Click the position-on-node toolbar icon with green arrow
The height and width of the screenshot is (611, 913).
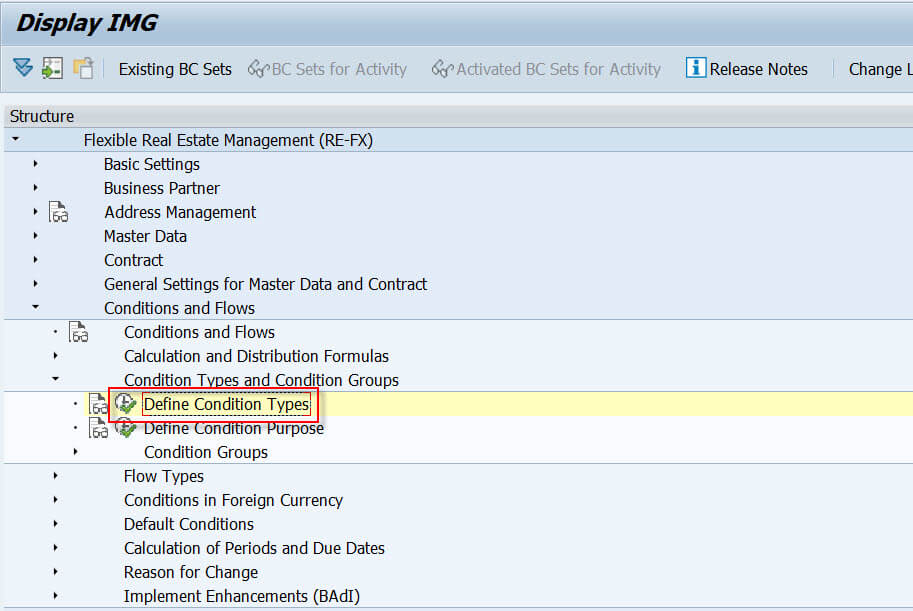pyautogui.click(x=52, y=68)
